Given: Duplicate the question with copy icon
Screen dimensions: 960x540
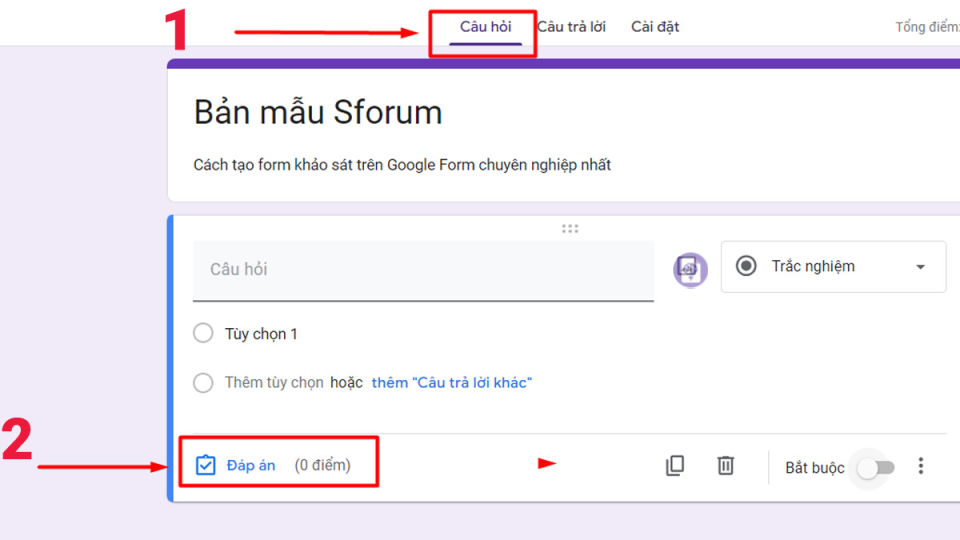Looking at the screenshot, I should point(675,466).
